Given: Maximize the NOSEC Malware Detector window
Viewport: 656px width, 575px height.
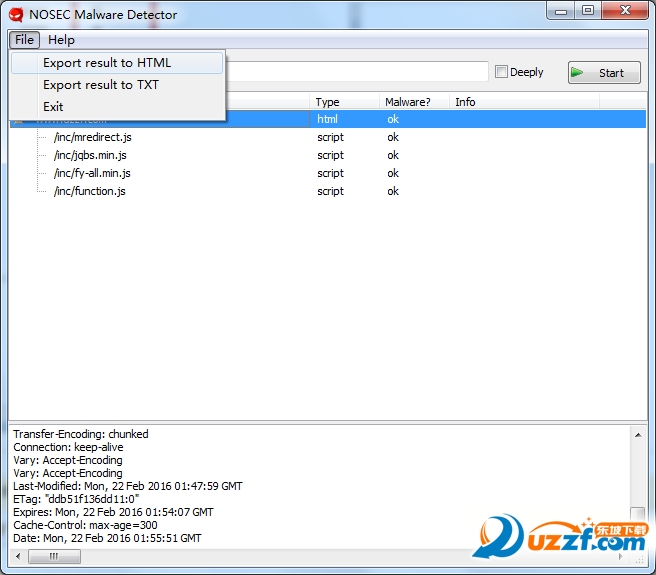Looking at the screenshot, I should 588,10.
